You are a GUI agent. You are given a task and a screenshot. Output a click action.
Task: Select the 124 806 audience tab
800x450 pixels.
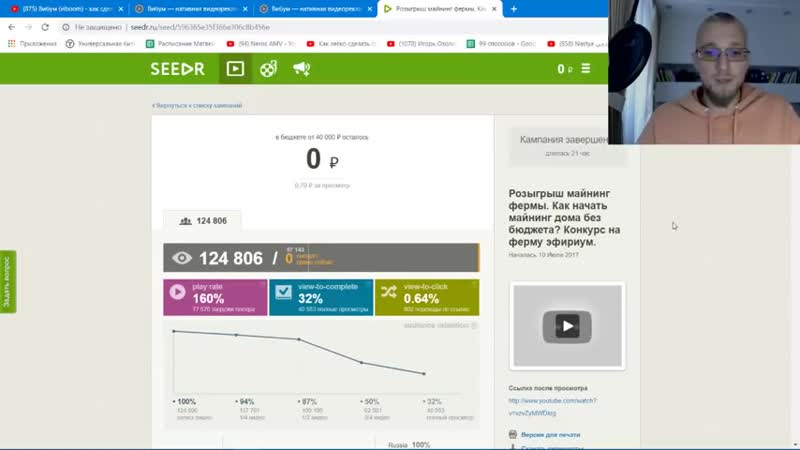[x=203, y=221]
